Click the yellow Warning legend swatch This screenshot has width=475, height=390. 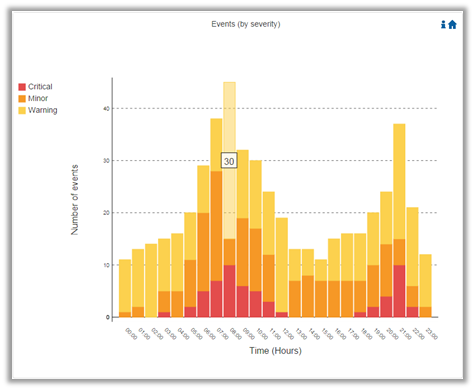22,110
